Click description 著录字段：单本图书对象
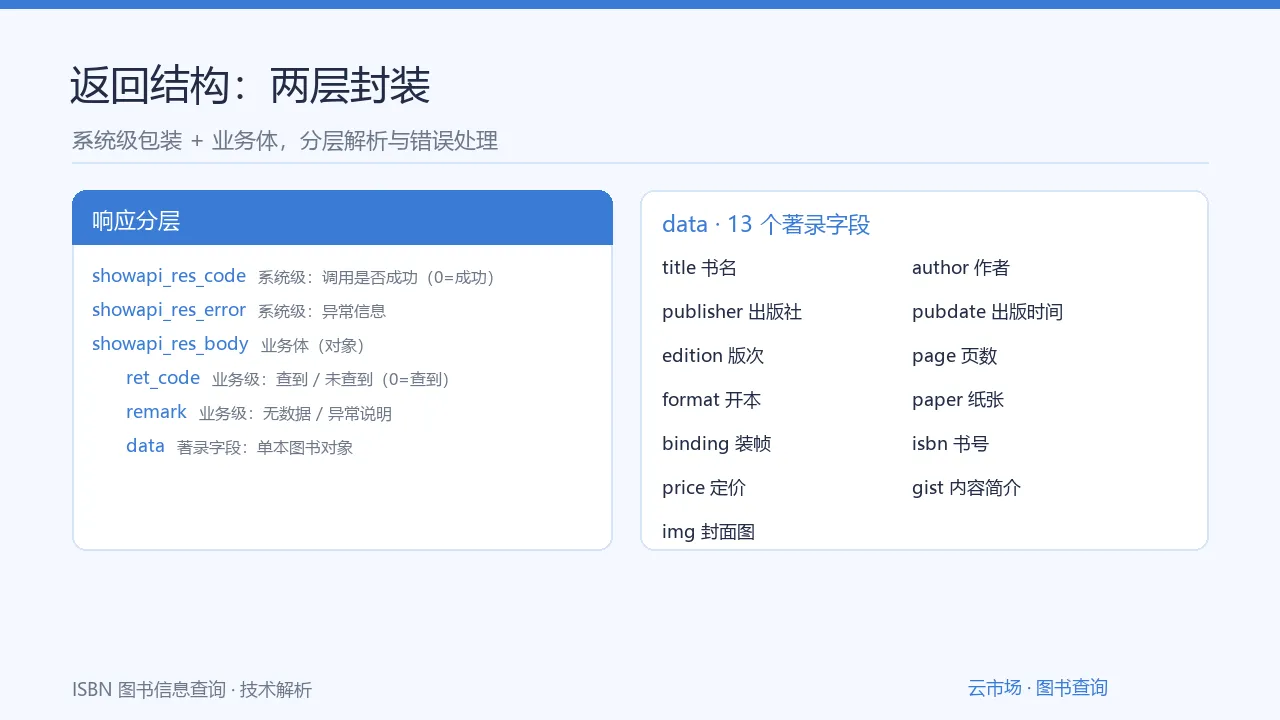1280x720 pixels. (265, 448)
